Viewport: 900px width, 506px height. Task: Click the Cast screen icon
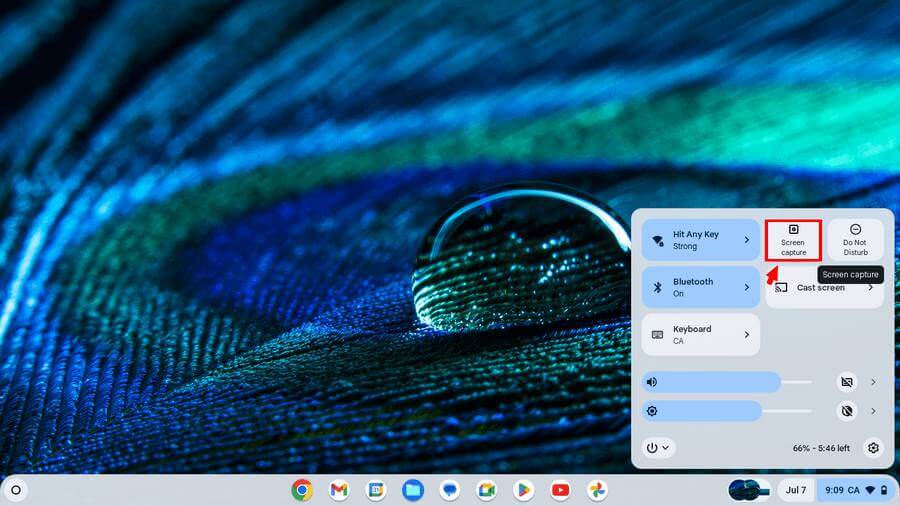(781, 287)
